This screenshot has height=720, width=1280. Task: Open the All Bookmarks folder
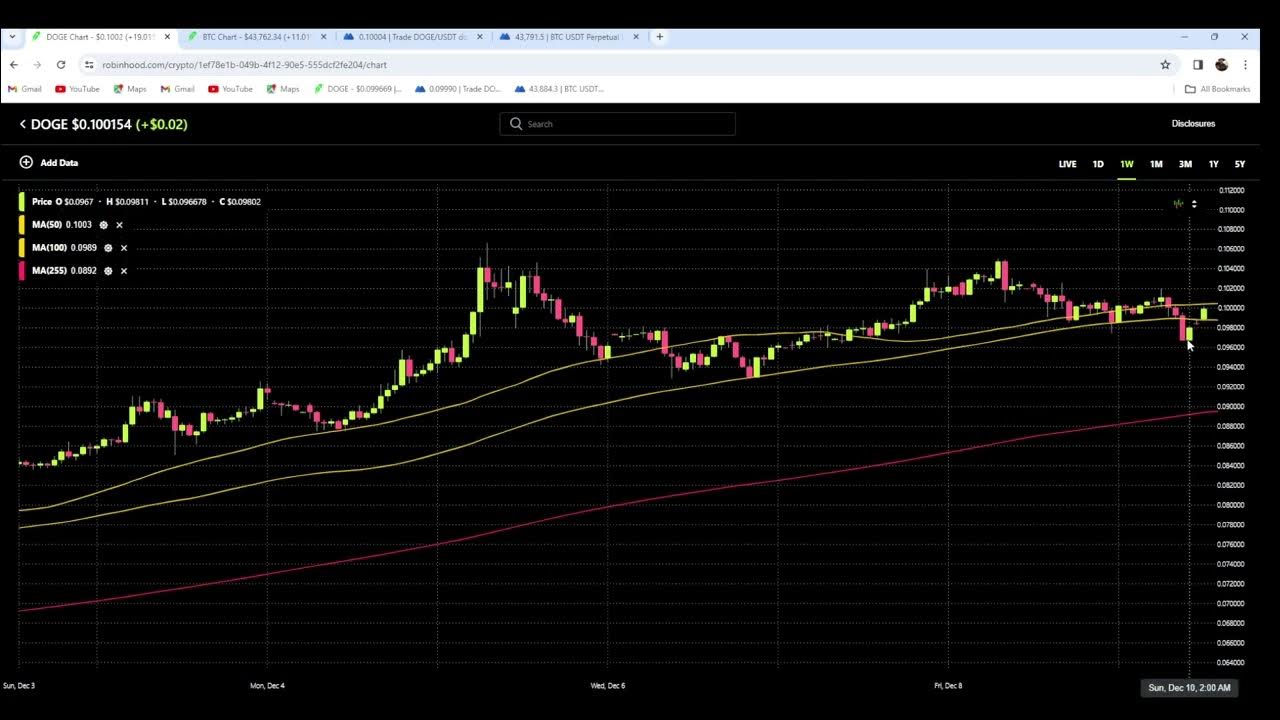pos(1217,89)
